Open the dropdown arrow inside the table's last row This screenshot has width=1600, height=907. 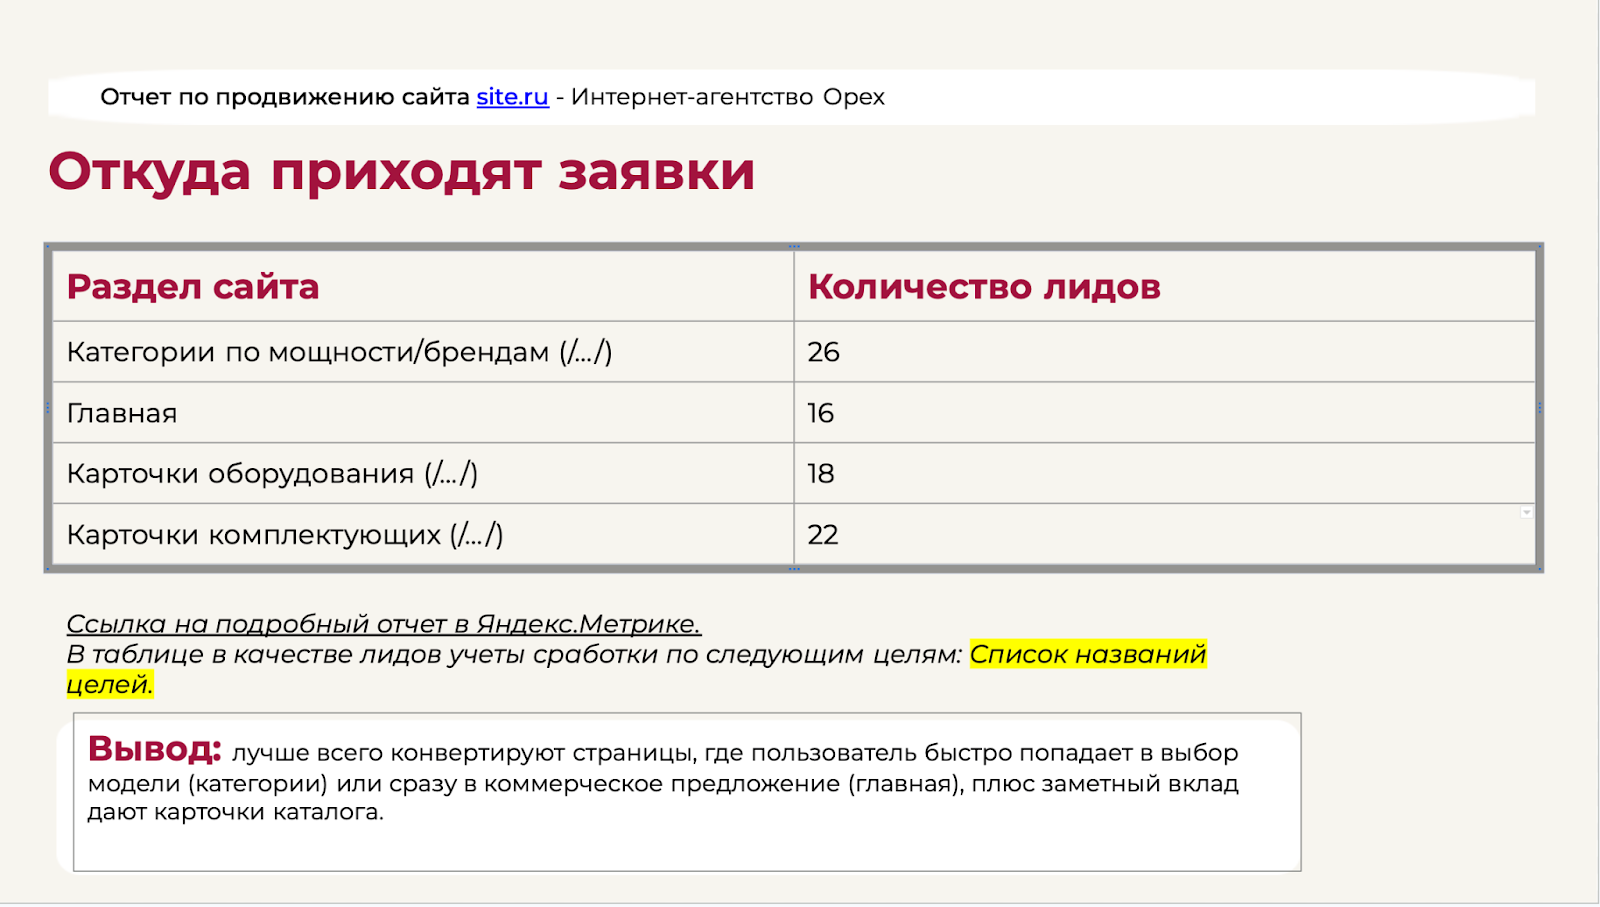pyautogui.click(x=1526, y=513)
